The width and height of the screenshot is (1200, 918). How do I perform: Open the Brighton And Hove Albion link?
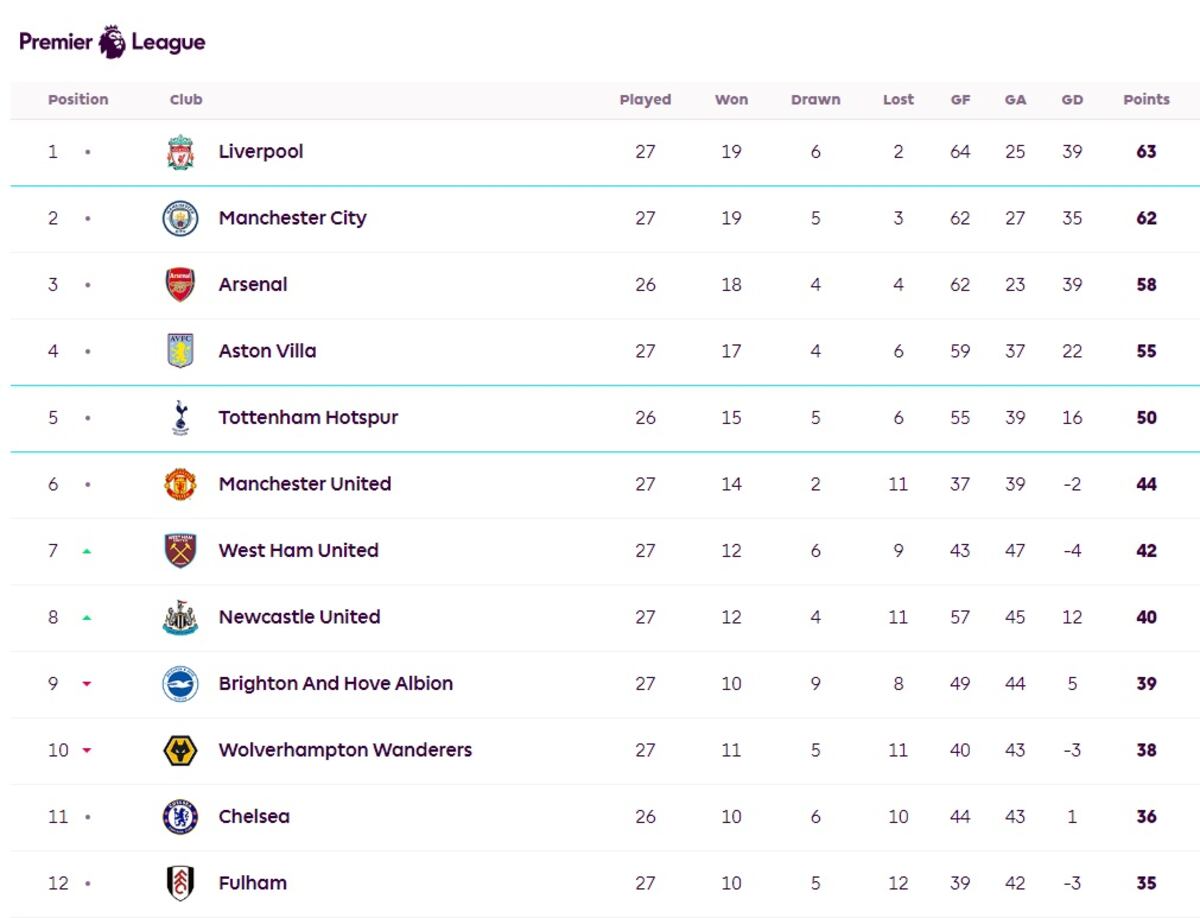[x=335, y=684]
